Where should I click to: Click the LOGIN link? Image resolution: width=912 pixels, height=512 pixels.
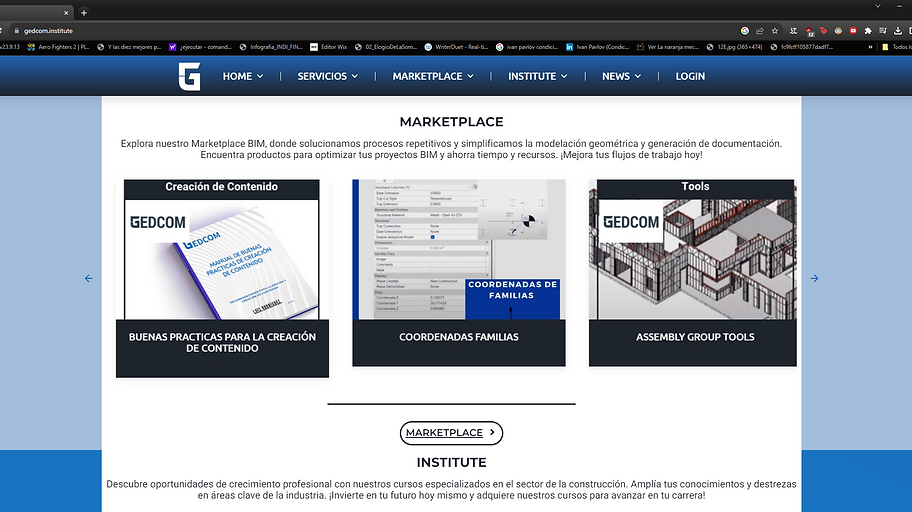(x=690, y=76)
